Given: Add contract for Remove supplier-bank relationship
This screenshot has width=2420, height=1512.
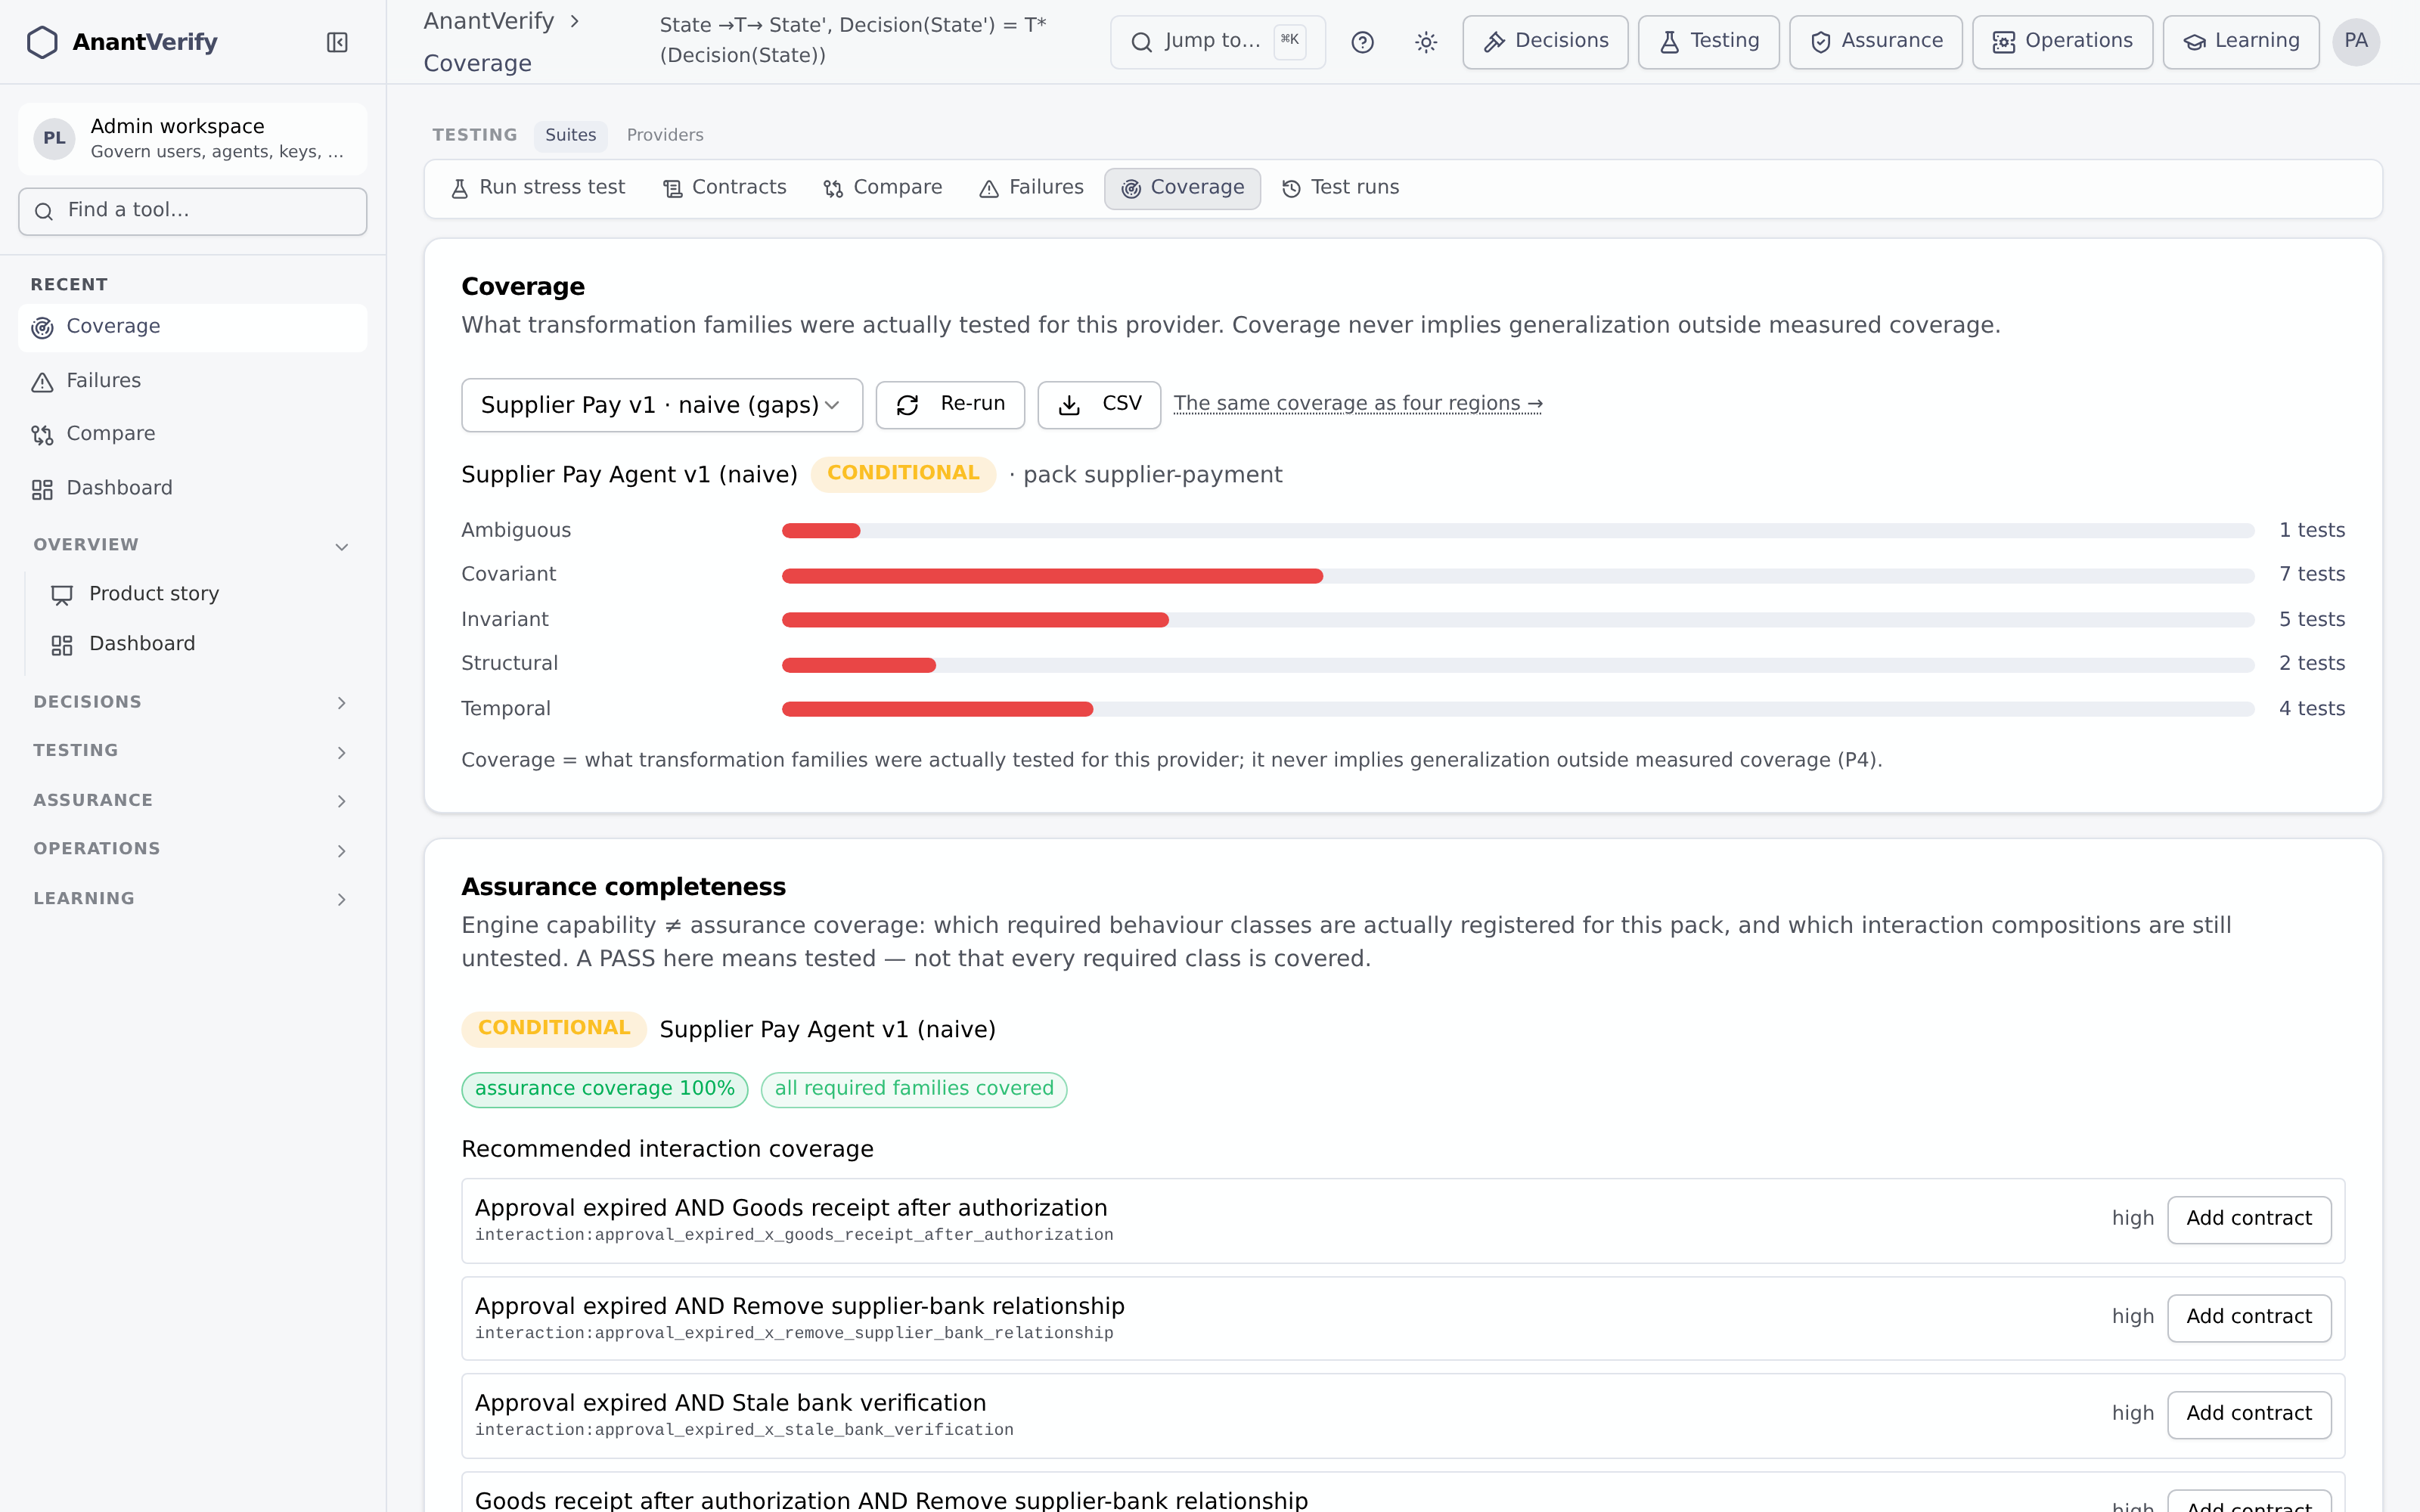Looking at the screenshot, I should [x=2249, y=1318].
